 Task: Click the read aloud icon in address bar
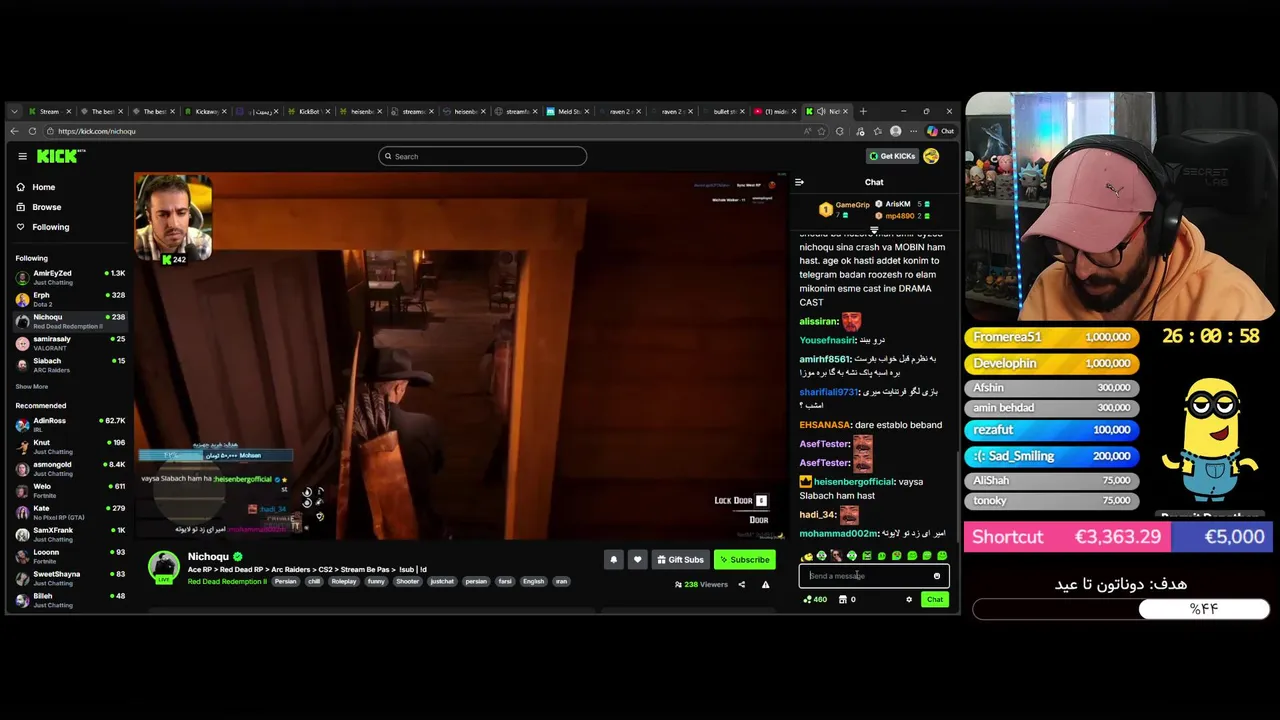click(x=807, y=131)
